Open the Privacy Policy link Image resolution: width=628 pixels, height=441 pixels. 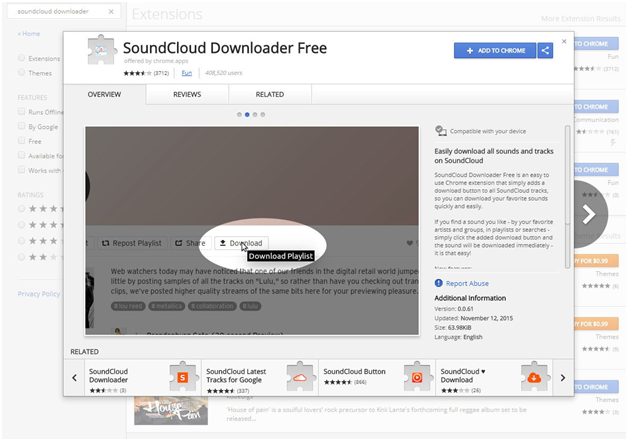(x=39, y=294)
